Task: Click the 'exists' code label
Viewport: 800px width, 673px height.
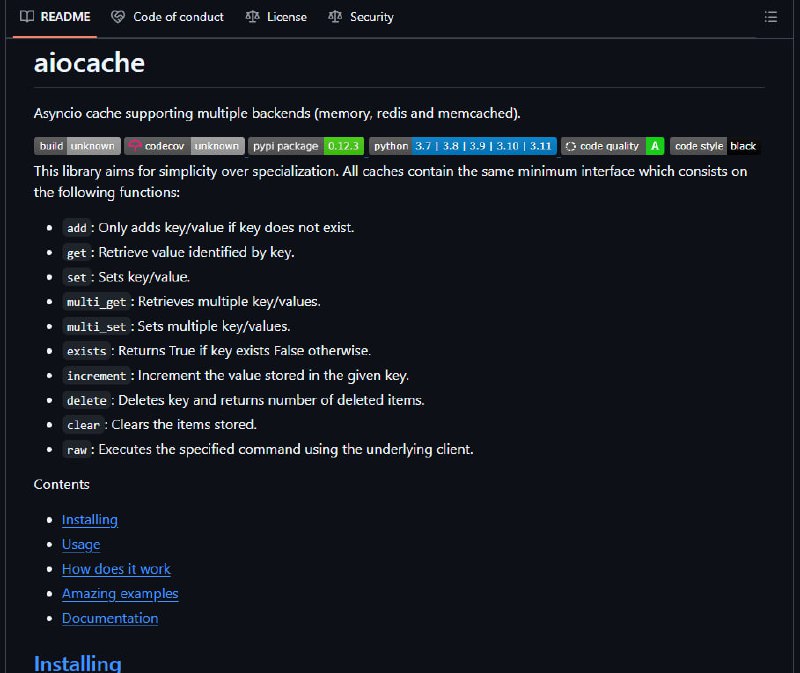Action: 87,351
